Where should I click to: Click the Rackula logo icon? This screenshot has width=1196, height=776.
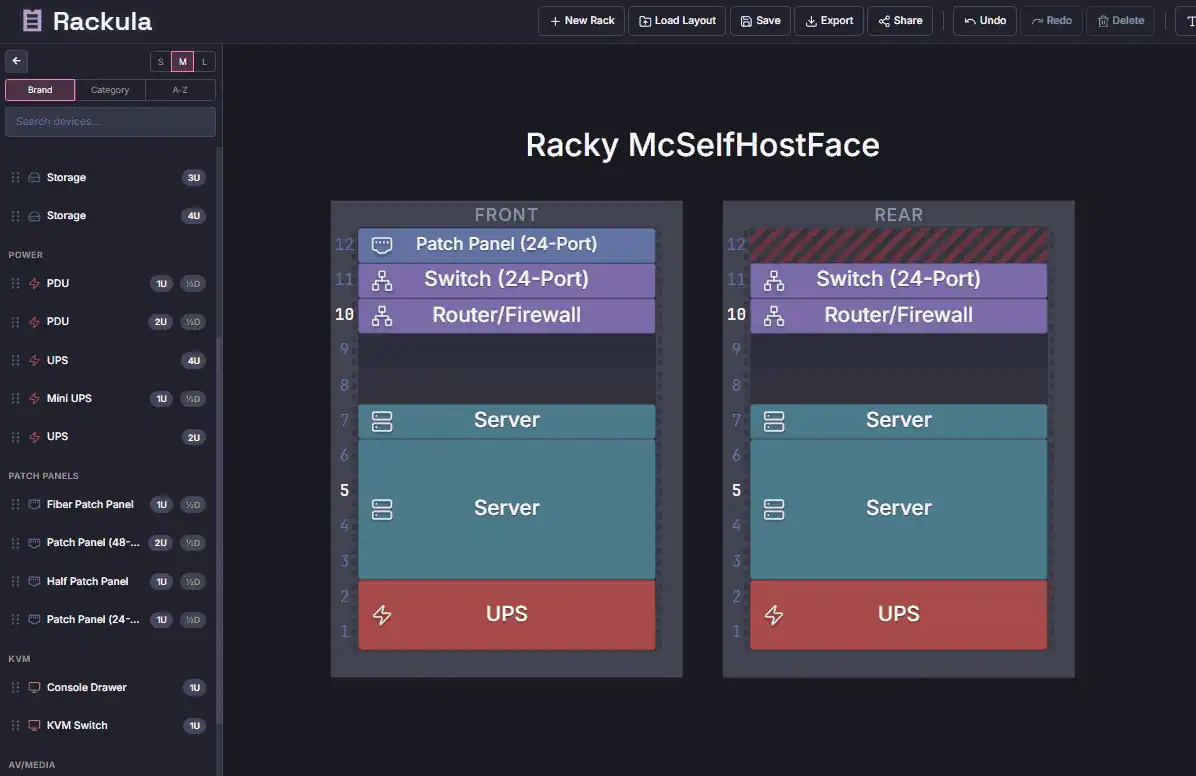[32, 21]
